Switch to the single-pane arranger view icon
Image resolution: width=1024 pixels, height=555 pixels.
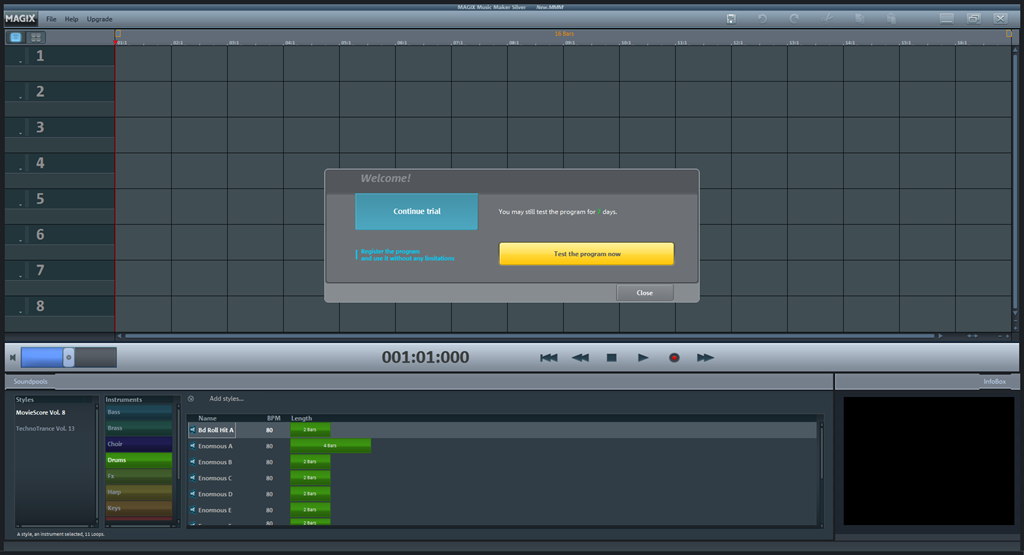(16, 37)
